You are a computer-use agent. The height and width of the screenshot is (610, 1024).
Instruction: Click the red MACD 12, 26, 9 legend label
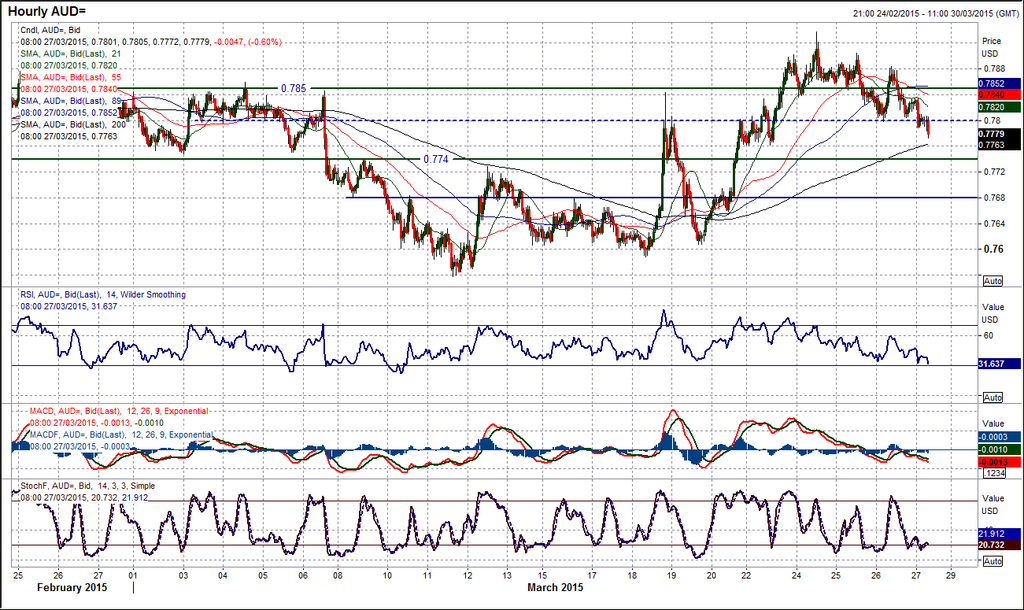pos(119,411)
